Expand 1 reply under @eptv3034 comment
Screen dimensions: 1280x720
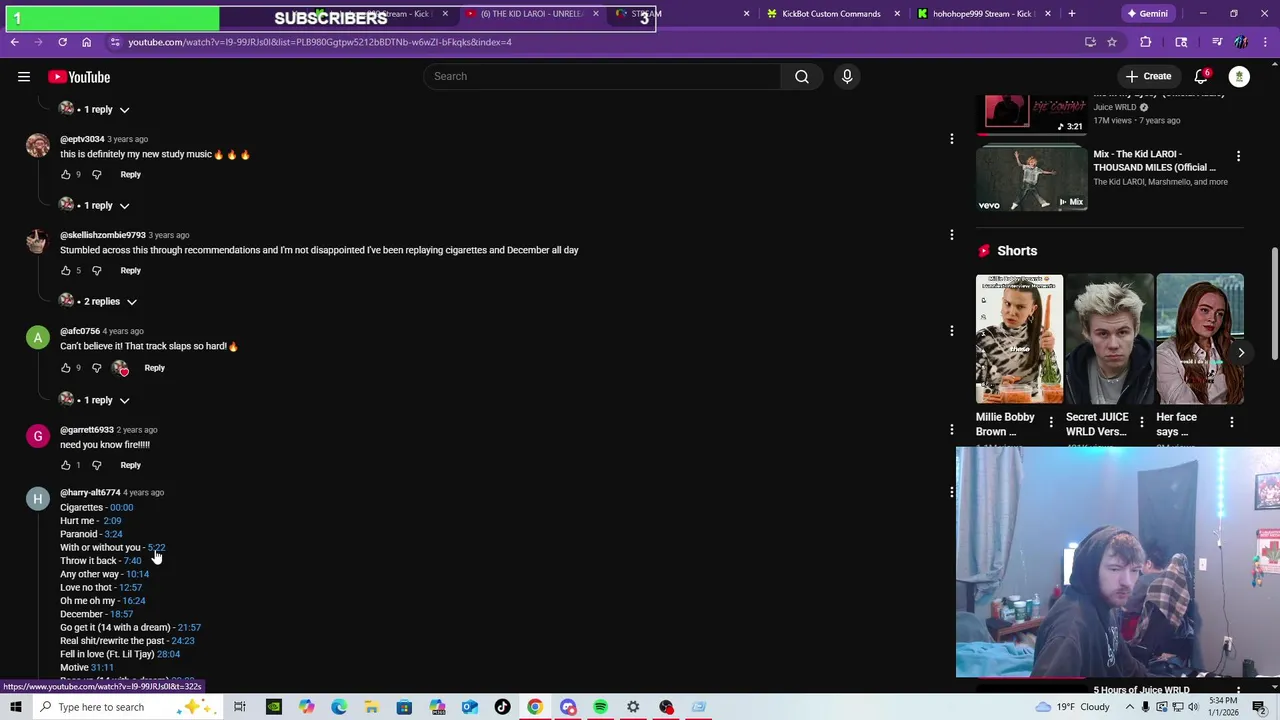[96, 205]
